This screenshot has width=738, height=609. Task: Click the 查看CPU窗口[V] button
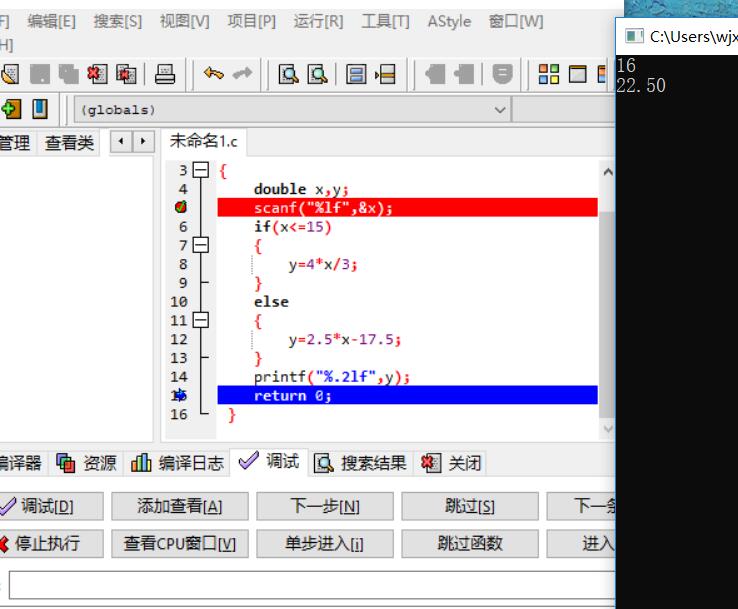pyautogui.click(x=180, y=544)
